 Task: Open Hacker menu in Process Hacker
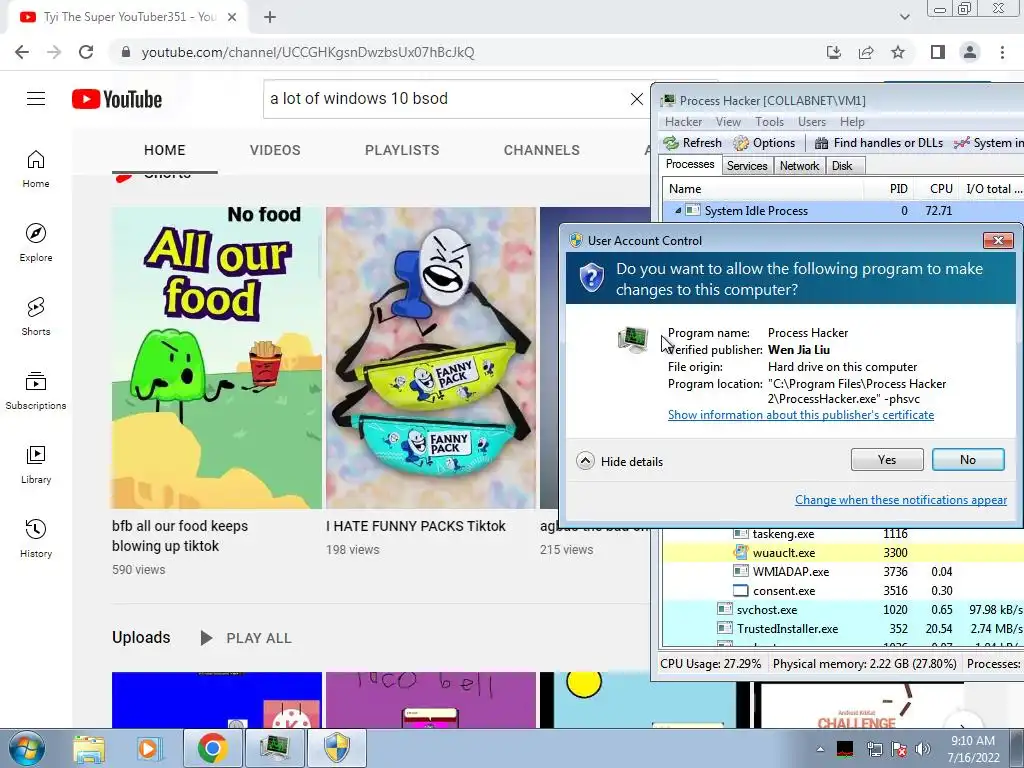click(x=683, y=122)
